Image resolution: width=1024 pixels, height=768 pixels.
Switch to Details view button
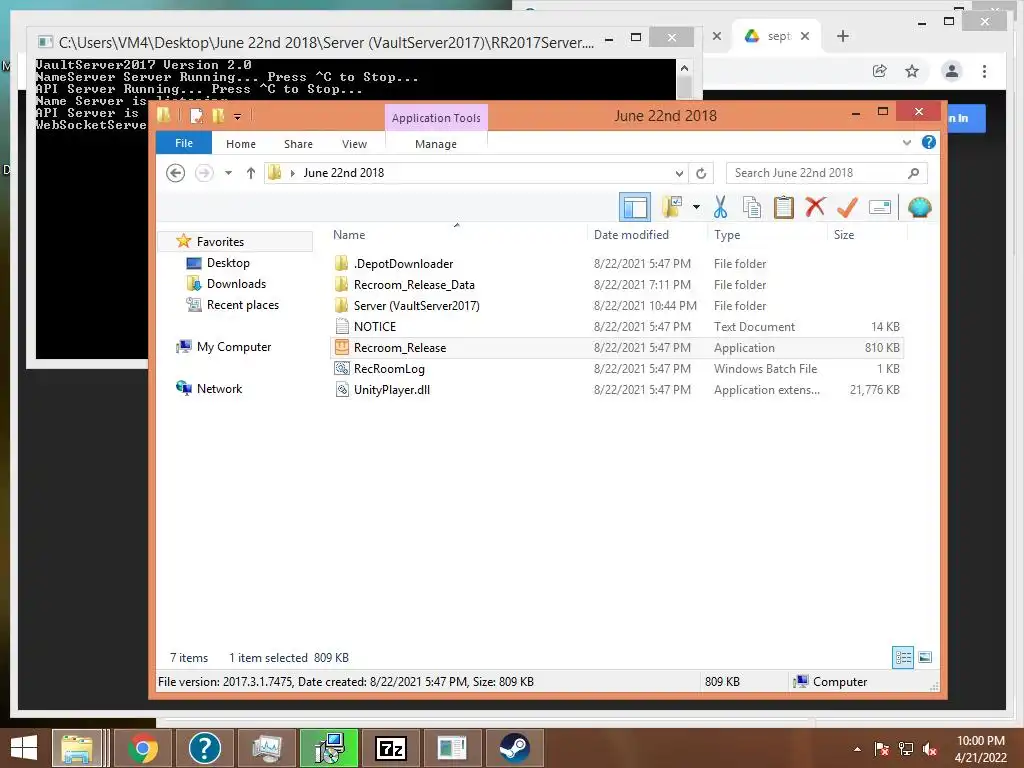point(903,657)
